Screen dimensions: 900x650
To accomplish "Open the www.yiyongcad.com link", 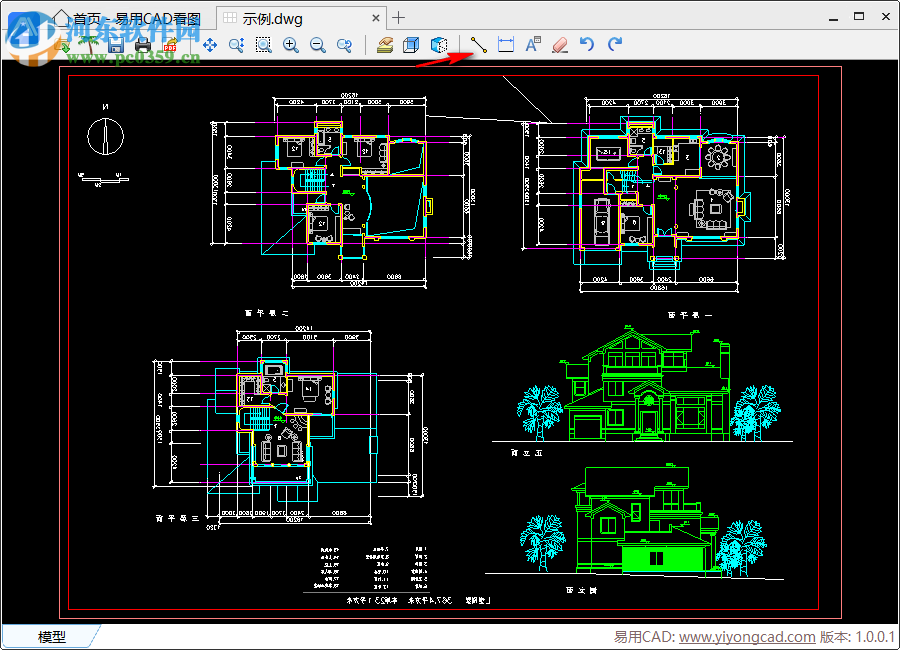I will point(747,637).
